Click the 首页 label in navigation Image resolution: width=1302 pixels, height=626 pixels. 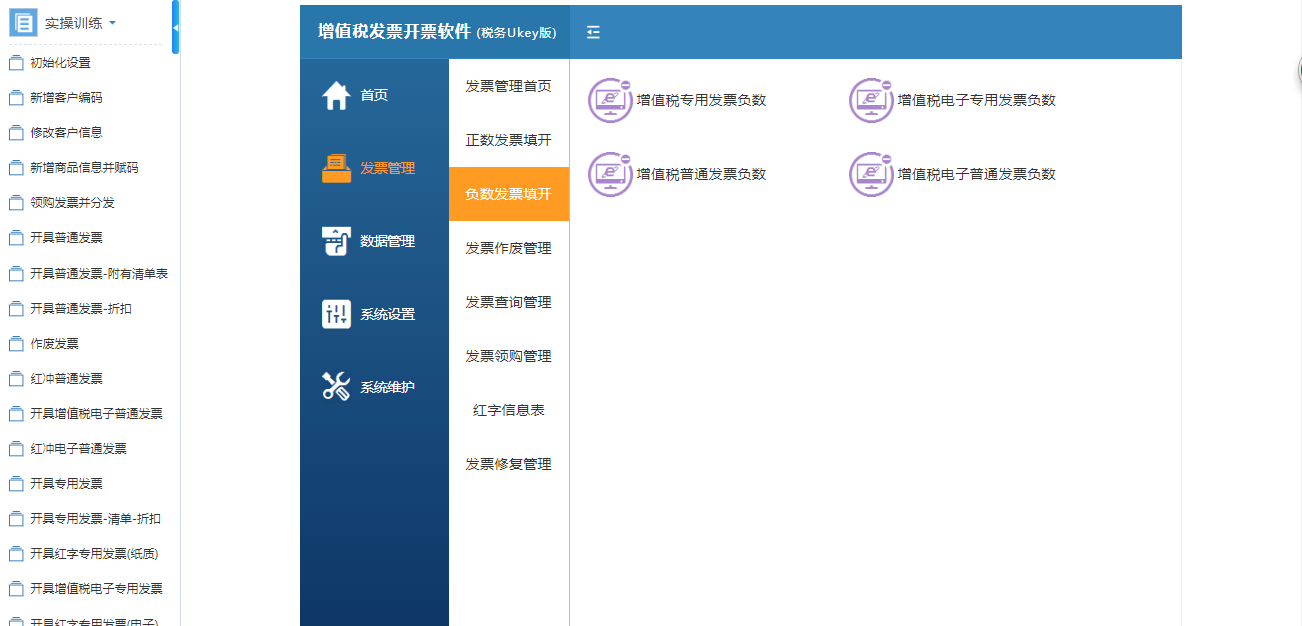pos(374,95)
